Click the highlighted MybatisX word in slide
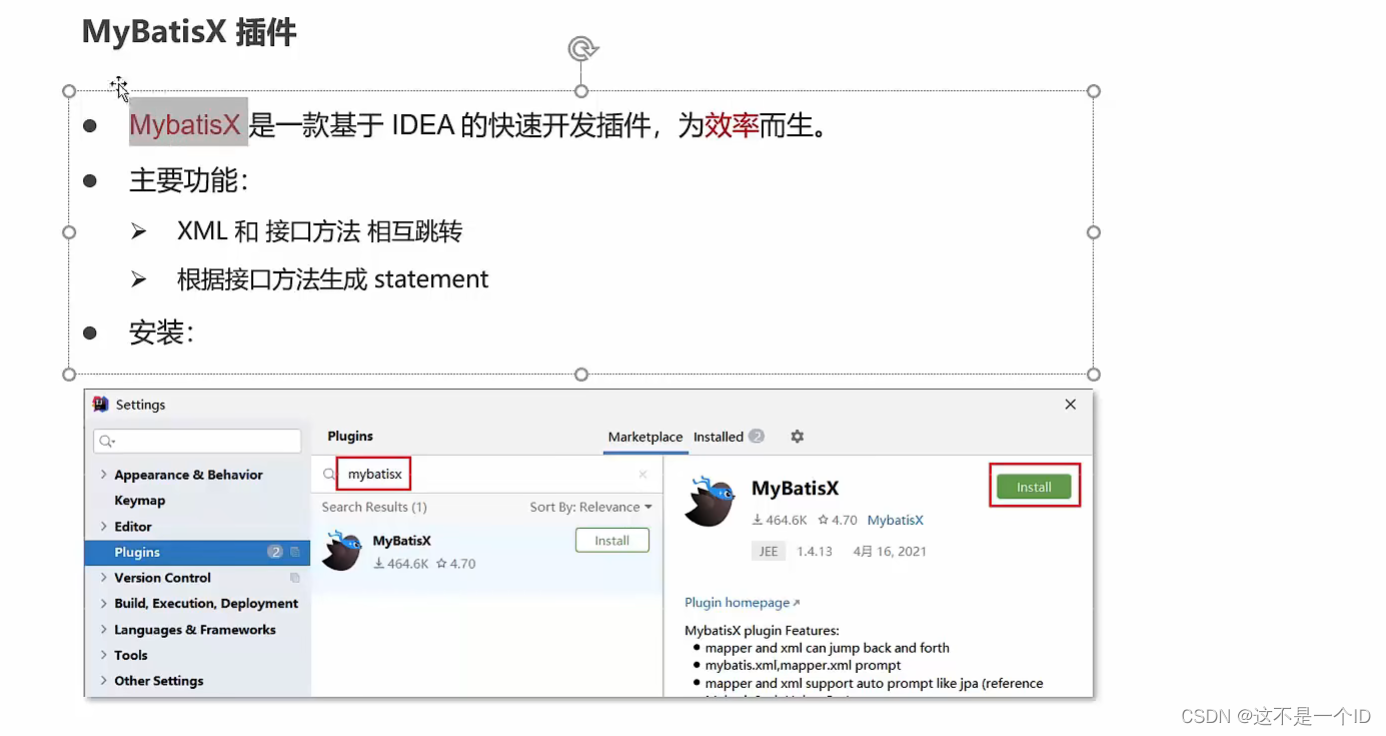The height and width of the screenshot is (736, 1386). coord(186,125)
